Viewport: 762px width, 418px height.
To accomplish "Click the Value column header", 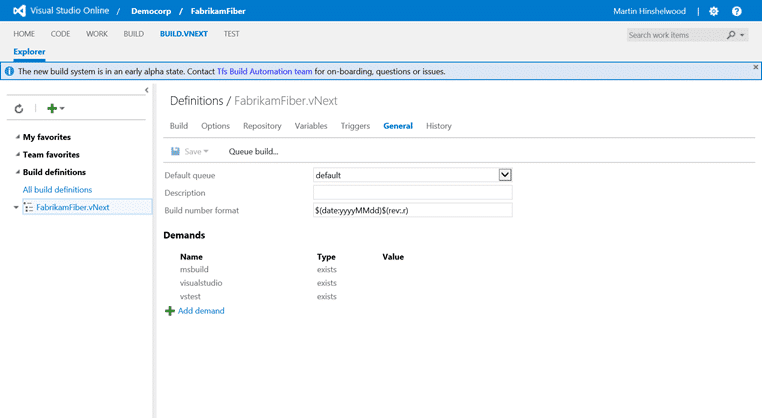I will point(393,257).
